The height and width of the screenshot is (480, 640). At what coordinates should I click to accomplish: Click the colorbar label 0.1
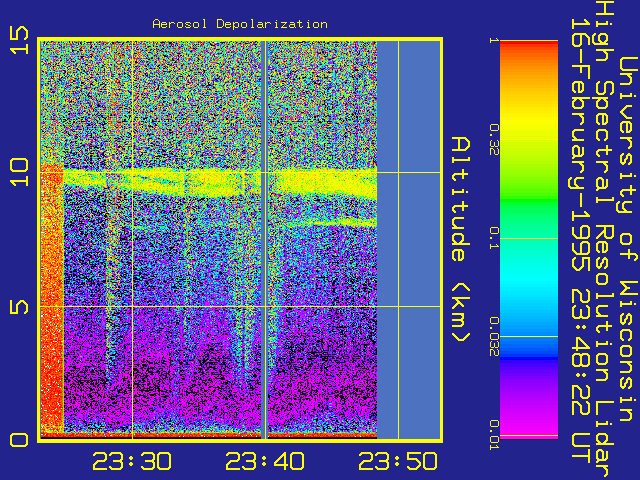pos(494,239)
